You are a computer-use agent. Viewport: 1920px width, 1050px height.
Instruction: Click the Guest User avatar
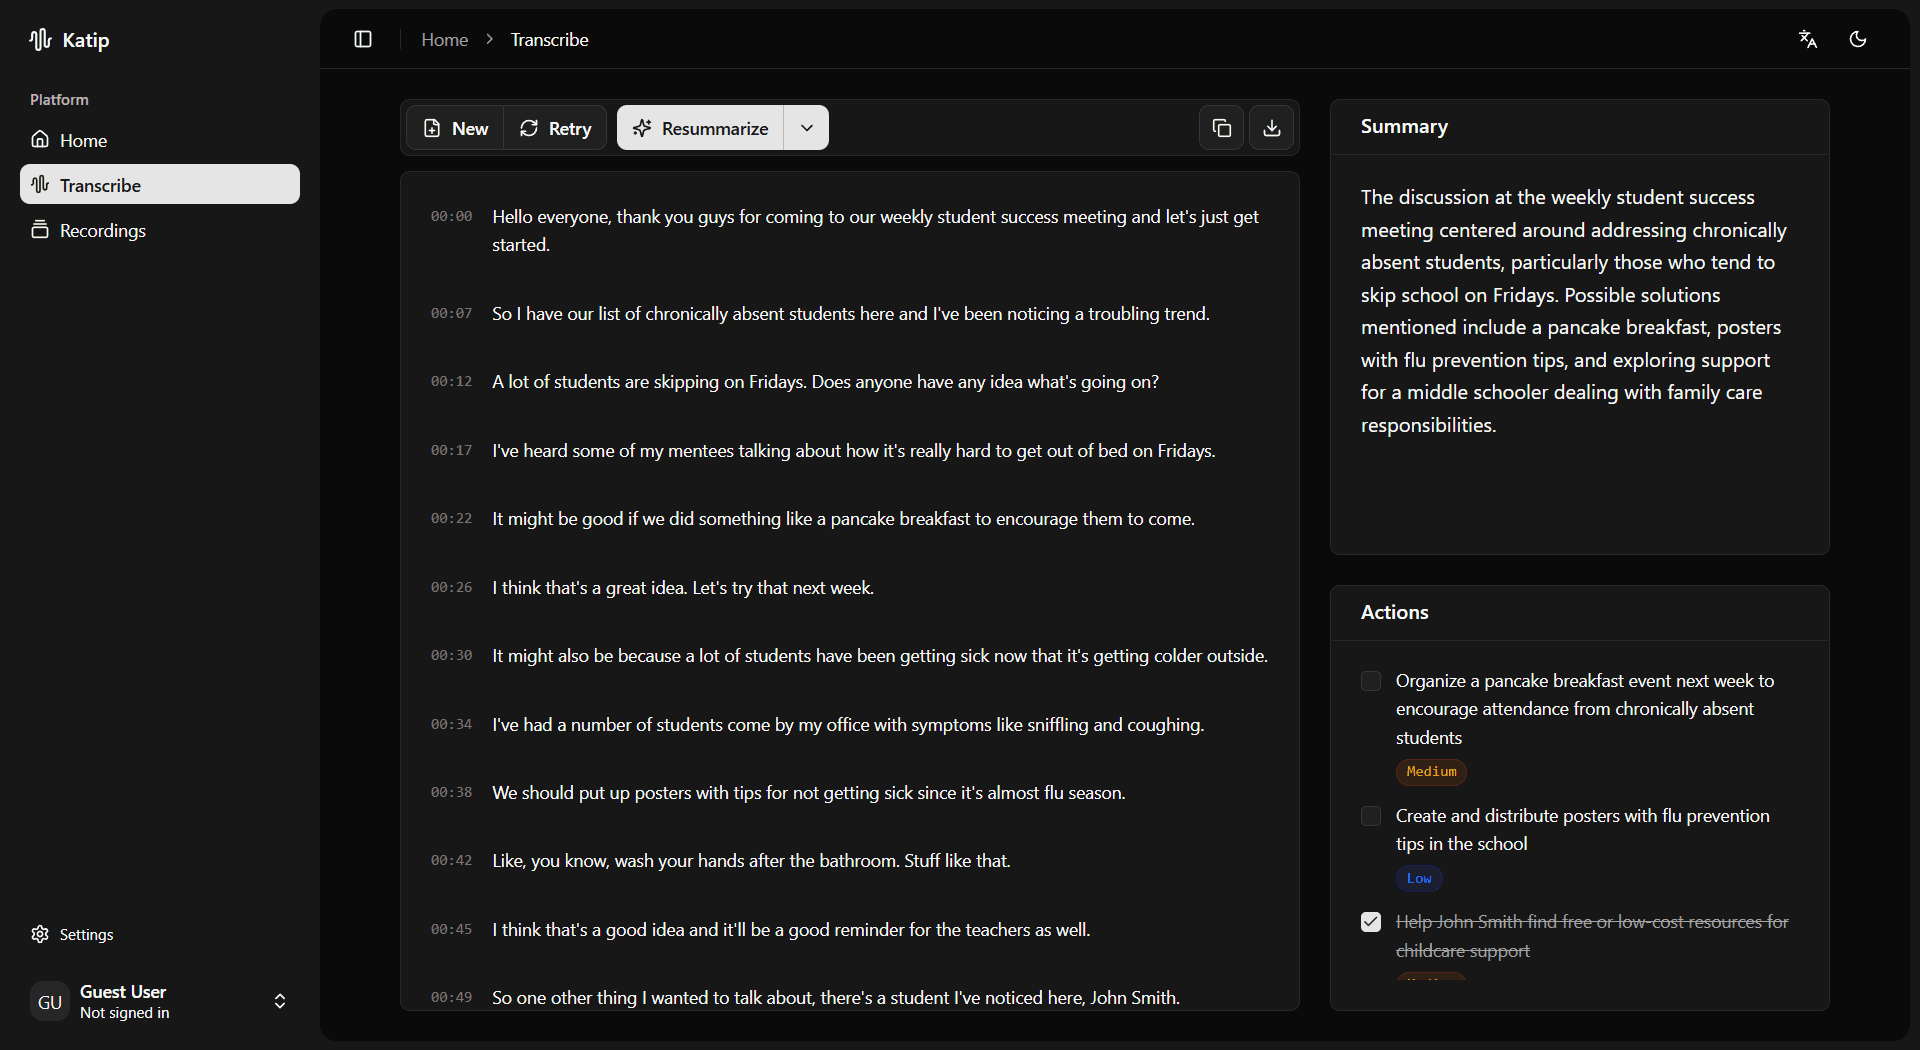[x=49, y=1002]
